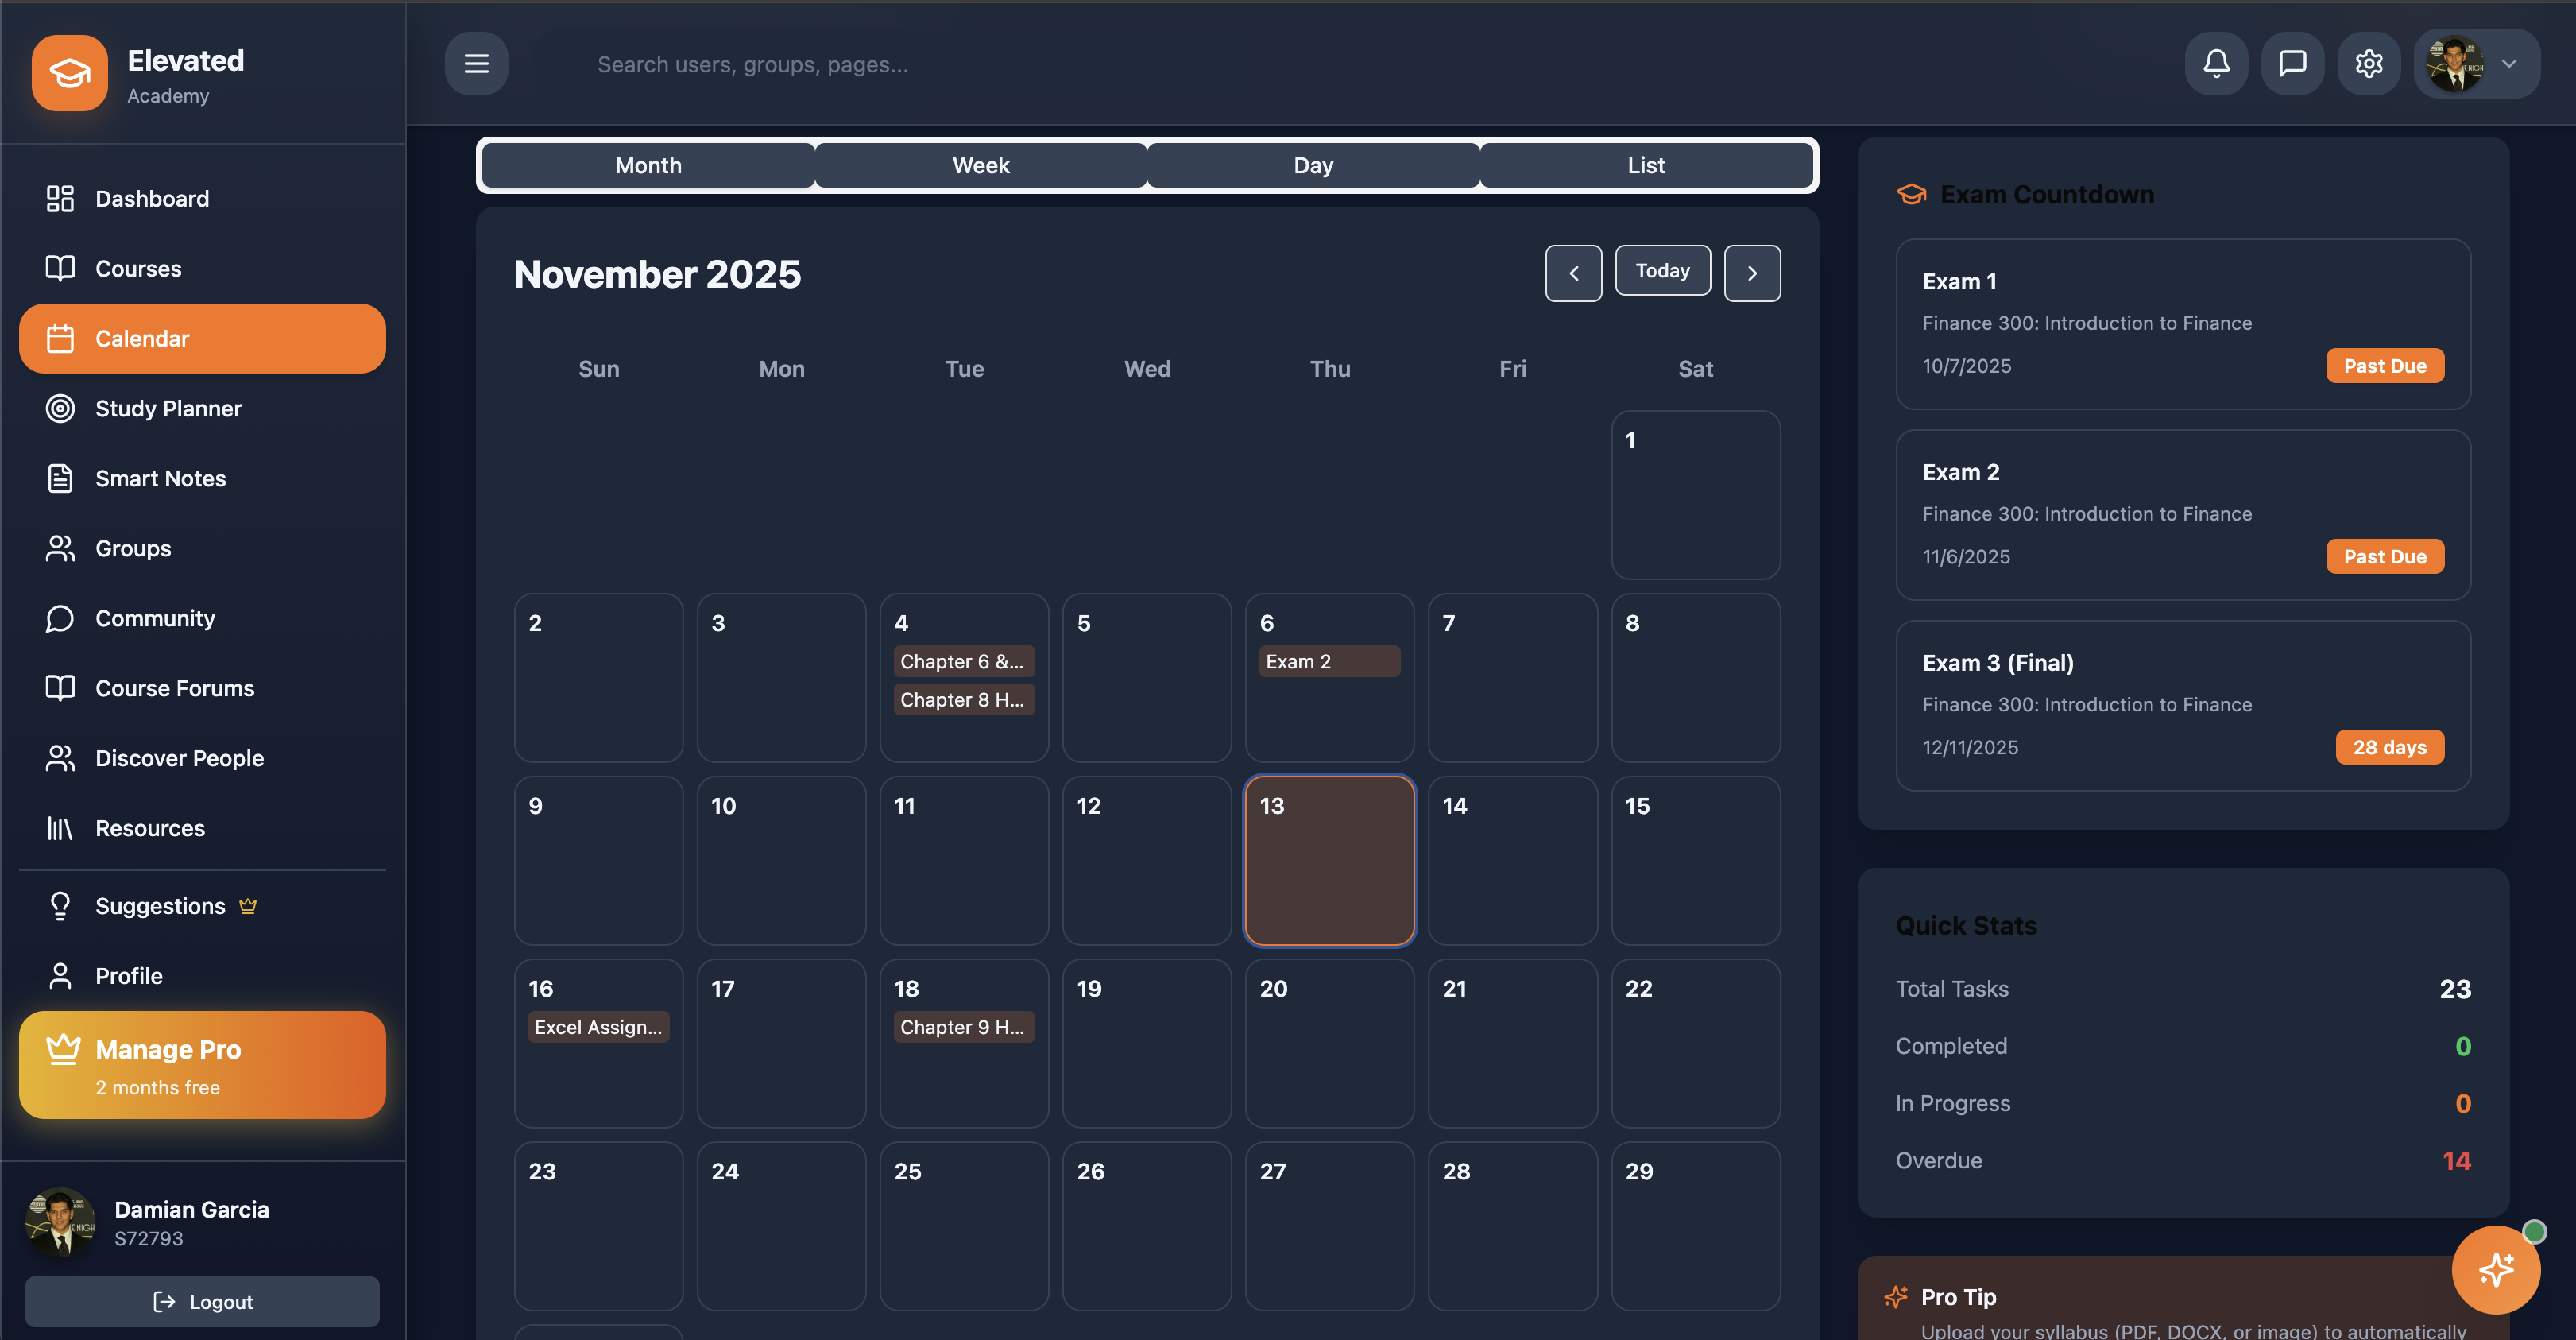Open Dashboard from the sidebar

[202, 199]
